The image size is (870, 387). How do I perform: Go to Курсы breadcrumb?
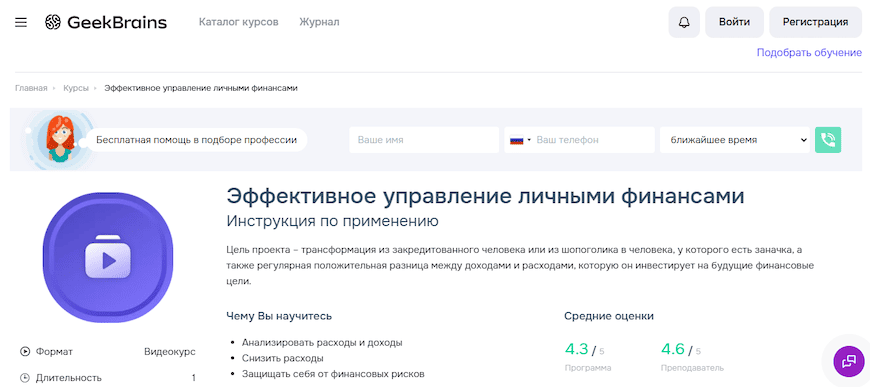(76, 88)
